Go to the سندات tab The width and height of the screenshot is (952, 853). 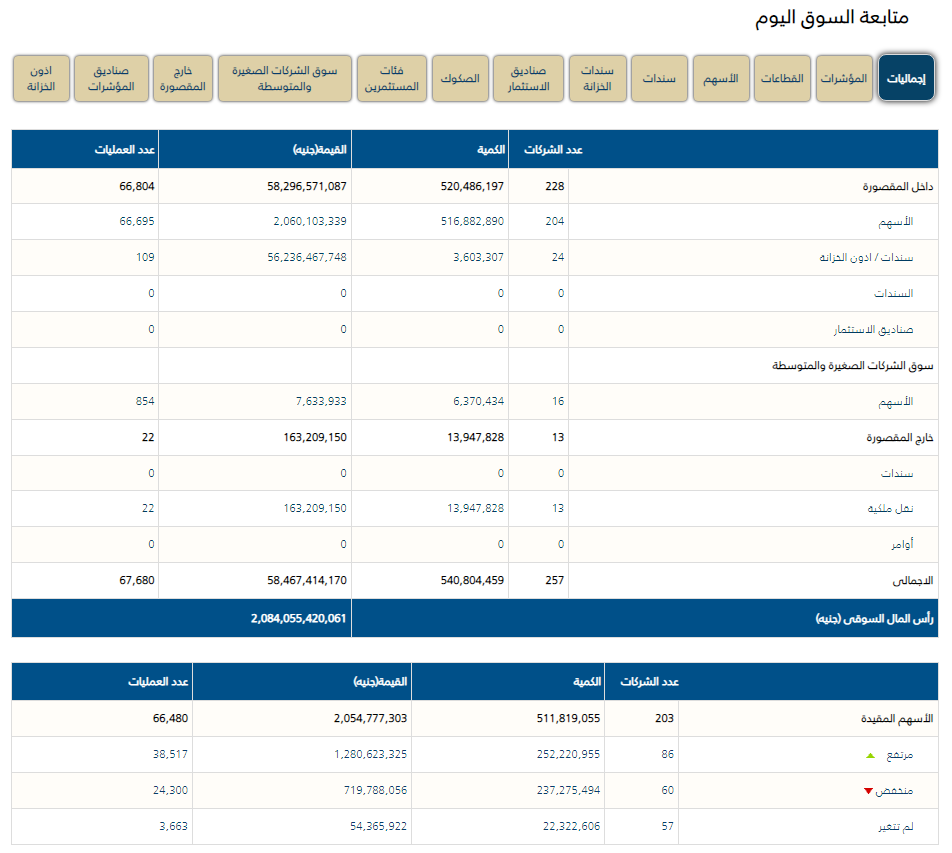[660, 79]
